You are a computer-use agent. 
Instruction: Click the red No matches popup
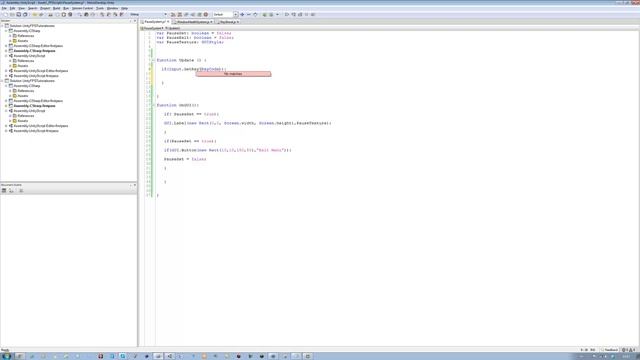(x=233, y=74)
